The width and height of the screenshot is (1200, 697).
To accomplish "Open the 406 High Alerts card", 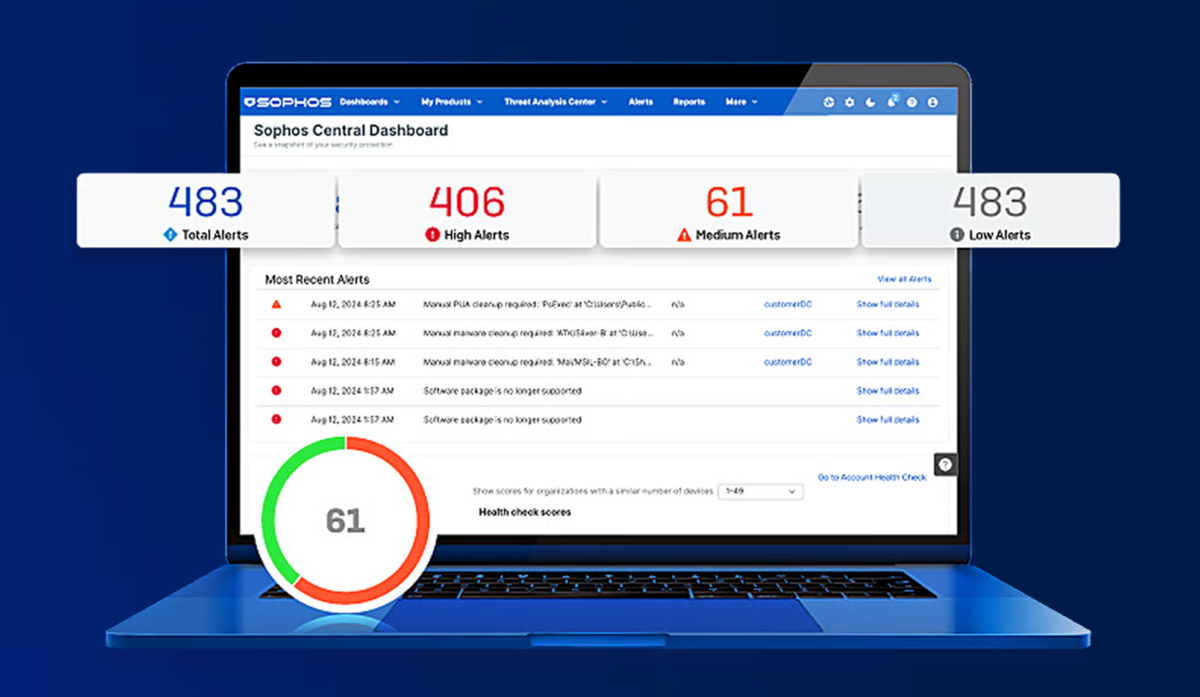I will tap(467, 210).
